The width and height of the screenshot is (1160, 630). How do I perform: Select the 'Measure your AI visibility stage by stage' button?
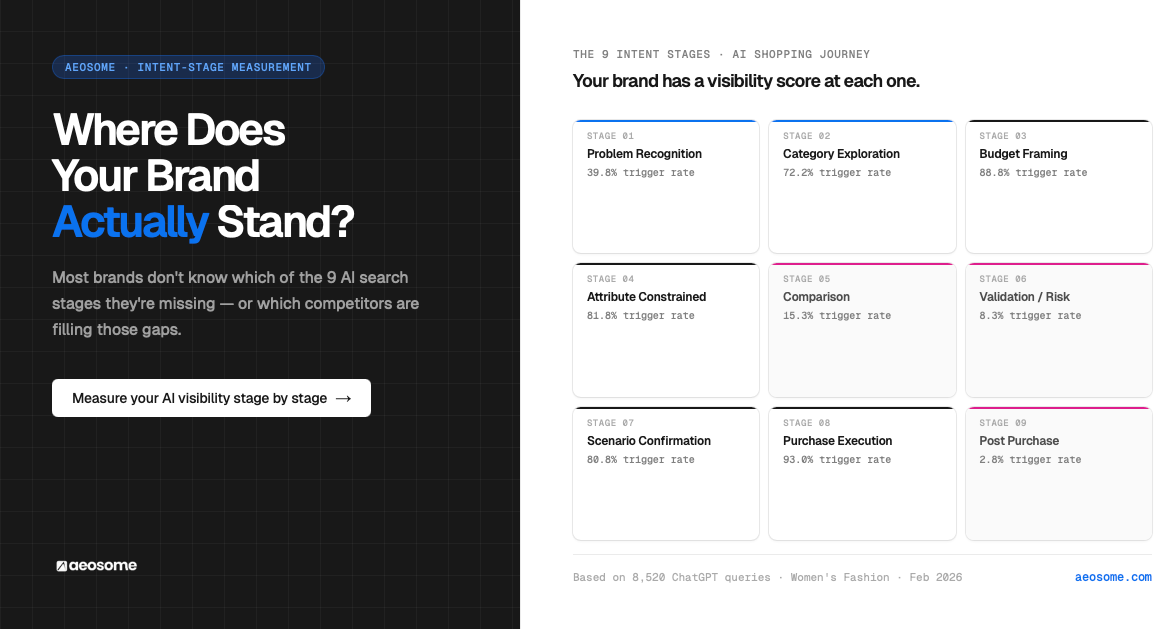[x=211, y=398]
